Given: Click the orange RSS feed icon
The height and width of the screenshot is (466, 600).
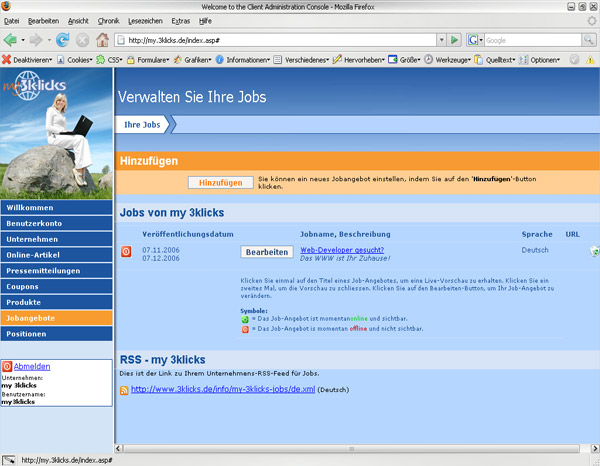Looking at the screenshot, I should 124,390.
